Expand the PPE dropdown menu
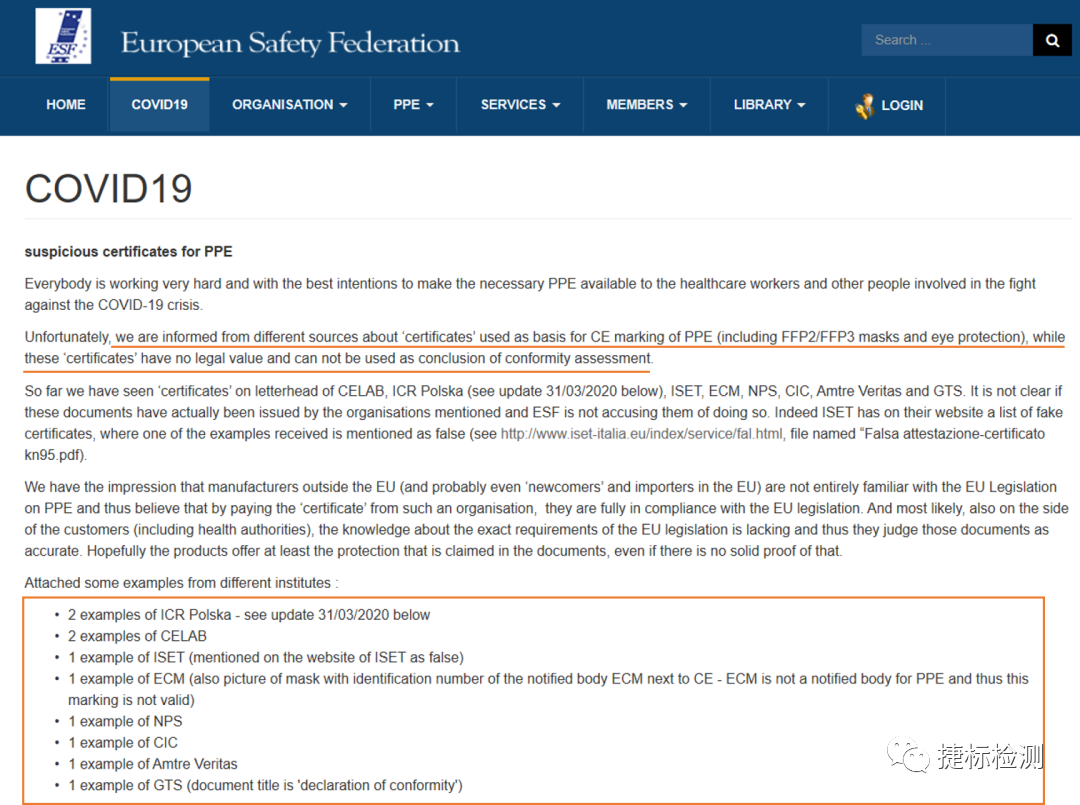 413,105
